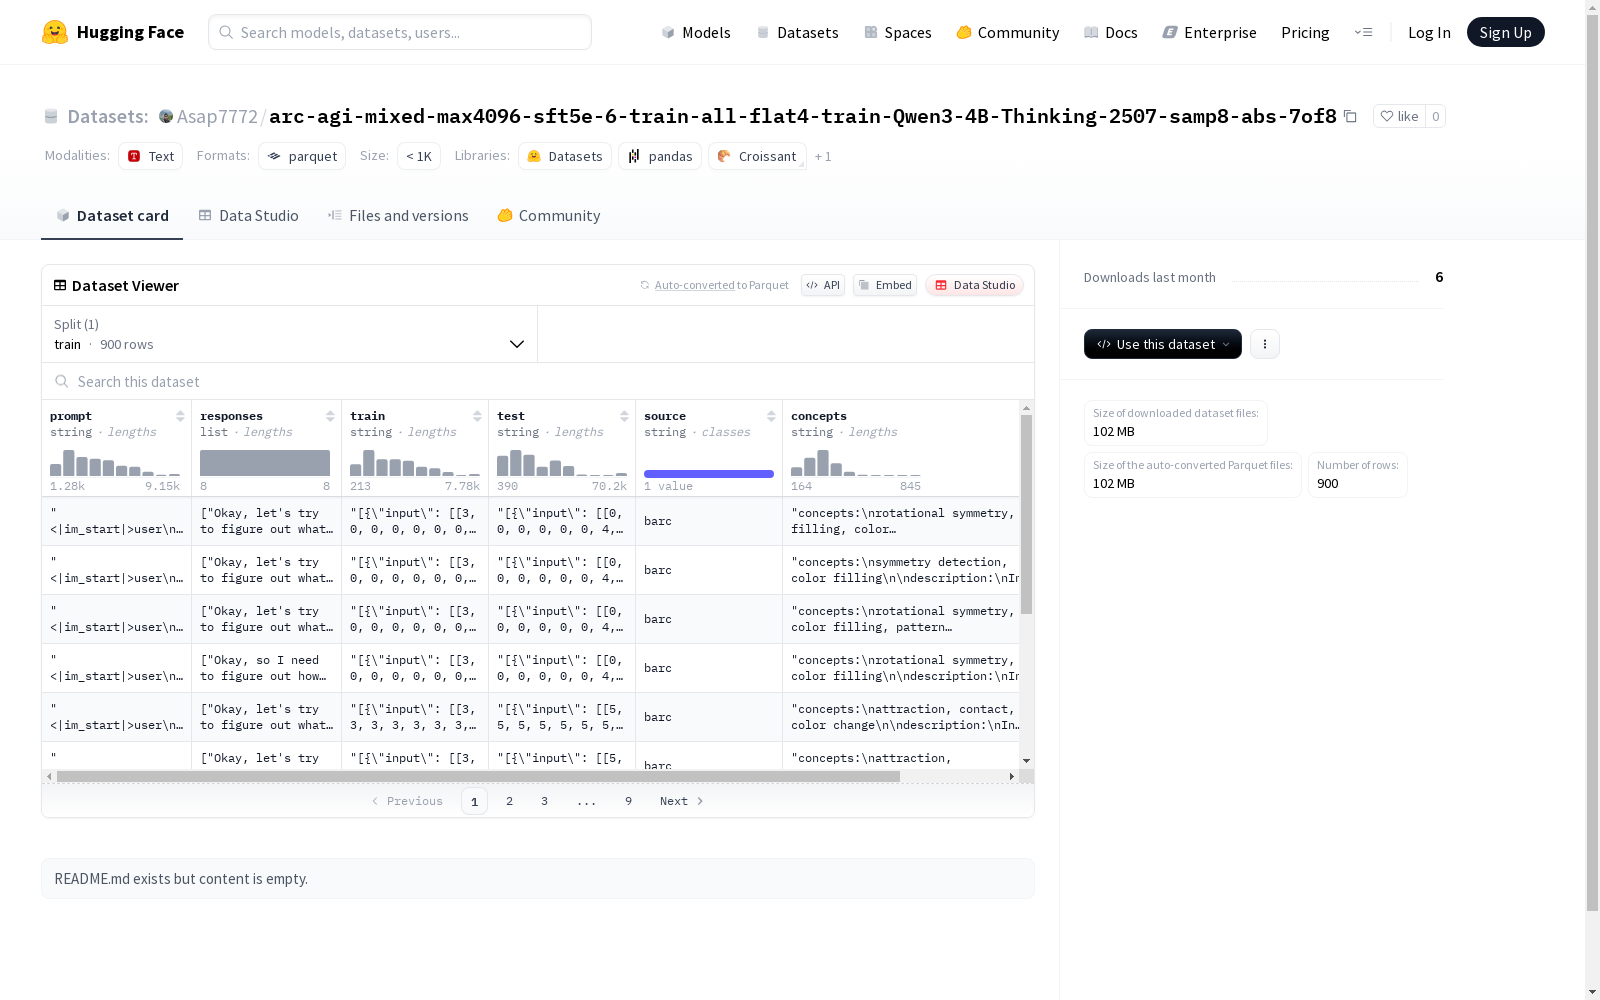This screenshot has width=1600, height=1000.
Task: Sort by the responses column arrows
Action: tap(330, 416)
